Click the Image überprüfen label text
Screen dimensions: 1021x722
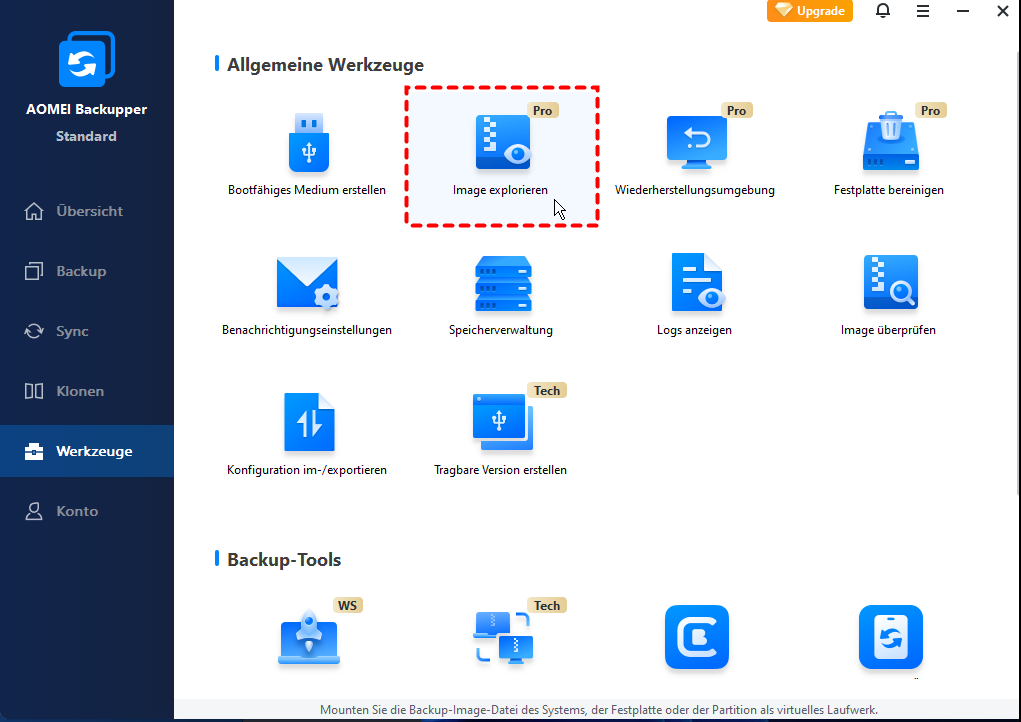[888, 330]
